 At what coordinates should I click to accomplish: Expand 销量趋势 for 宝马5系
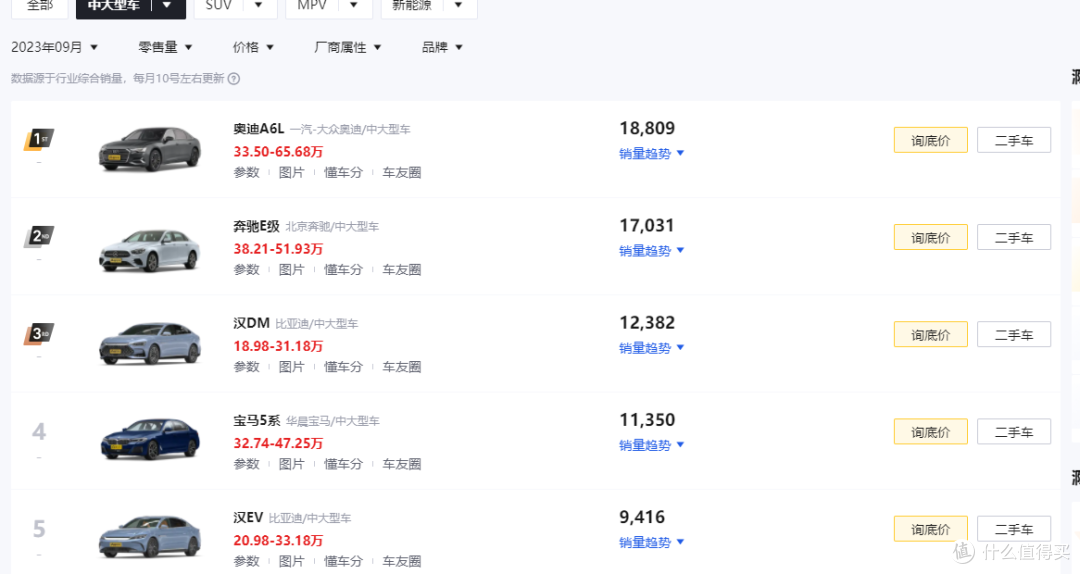point(652,445)
